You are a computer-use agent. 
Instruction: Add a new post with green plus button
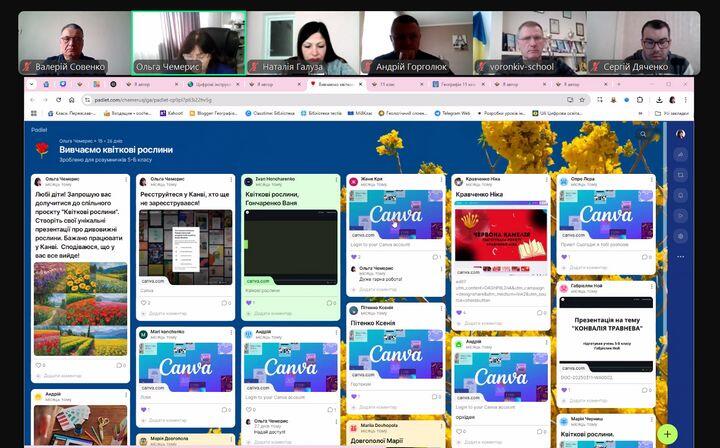click(x=667, y=434)
